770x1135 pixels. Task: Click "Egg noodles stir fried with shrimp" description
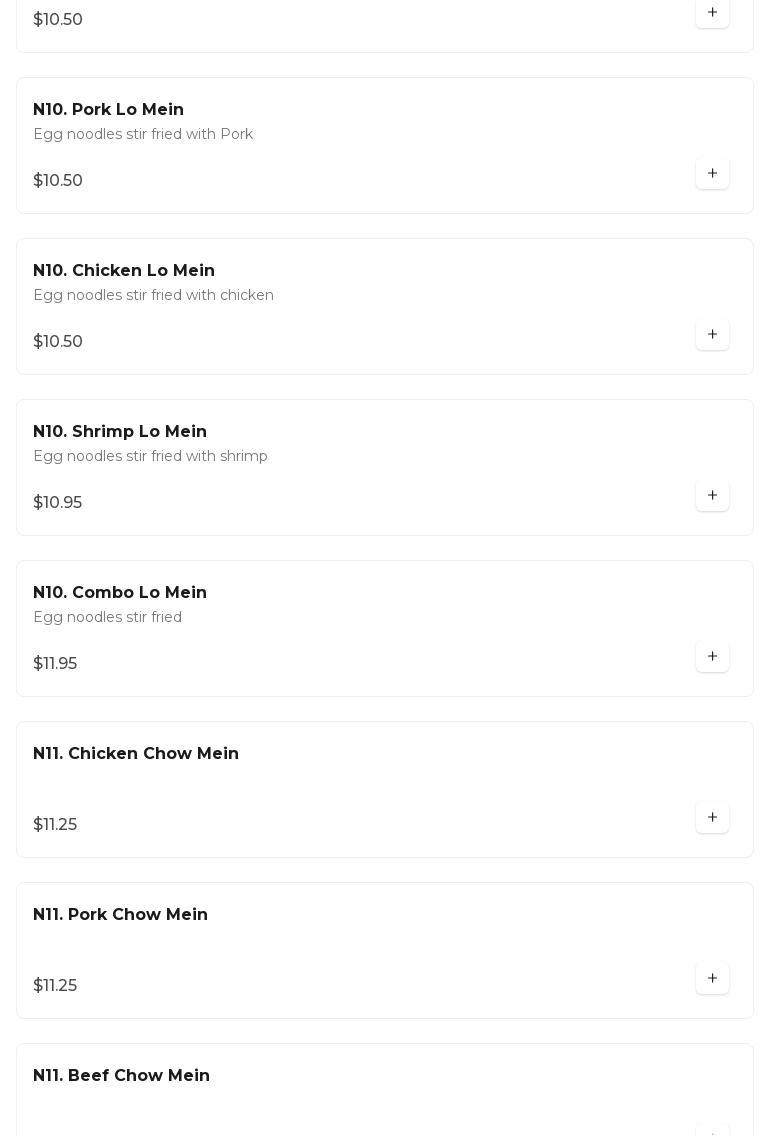(150, 457)
